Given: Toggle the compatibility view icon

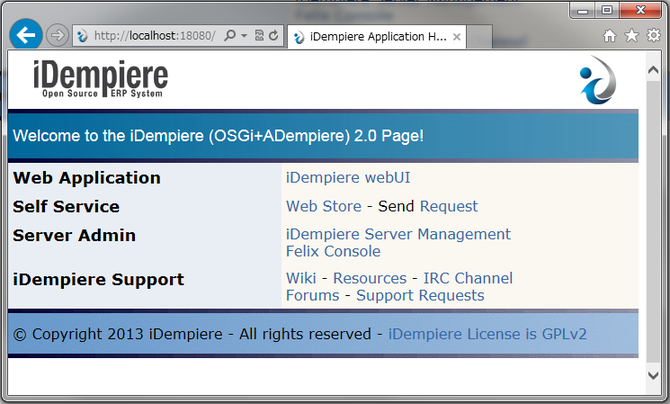Looking at the screenshot, I should (259, 35).
